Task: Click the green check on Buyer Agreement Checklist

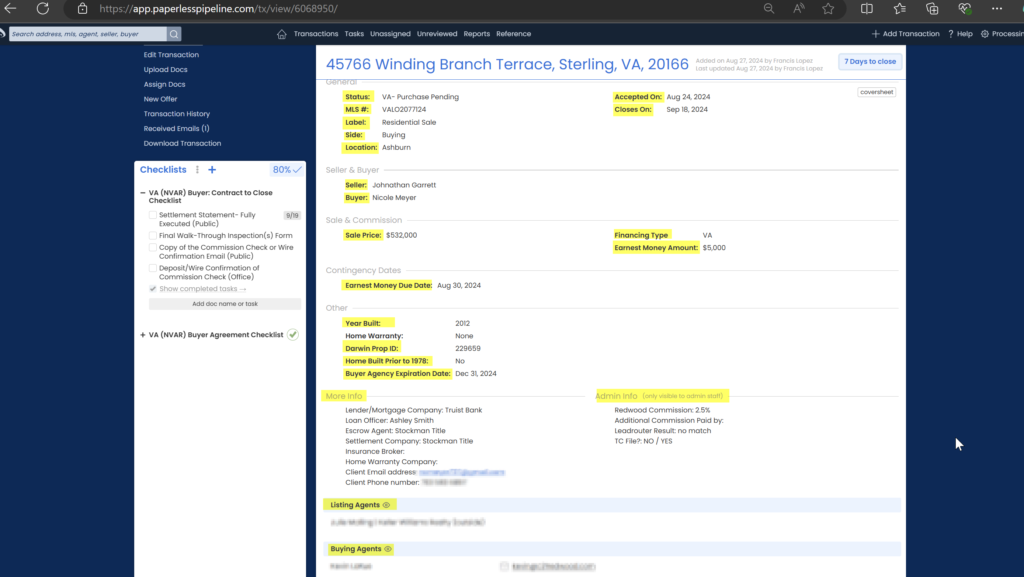Action: pyautogui.click(x=293, y=335)
